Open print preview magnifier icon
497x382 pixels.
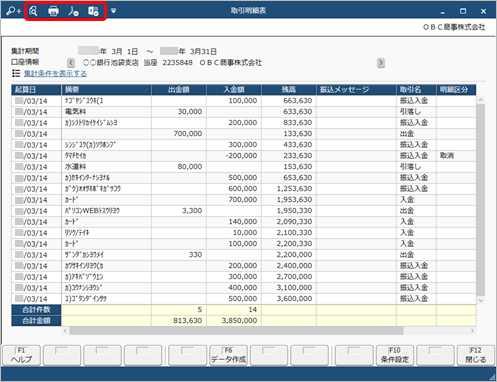[x=33, y=11]
